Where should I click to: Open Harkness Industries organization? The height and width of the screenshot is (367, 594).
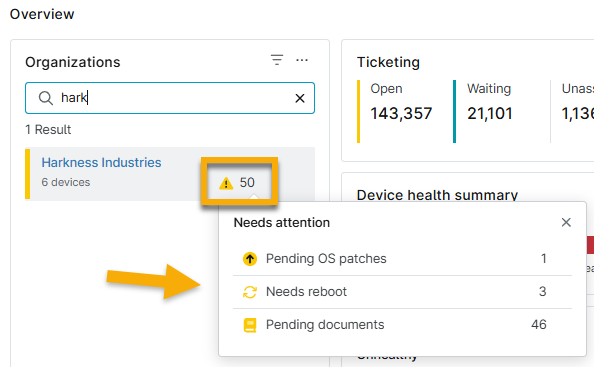pos(101,162)
